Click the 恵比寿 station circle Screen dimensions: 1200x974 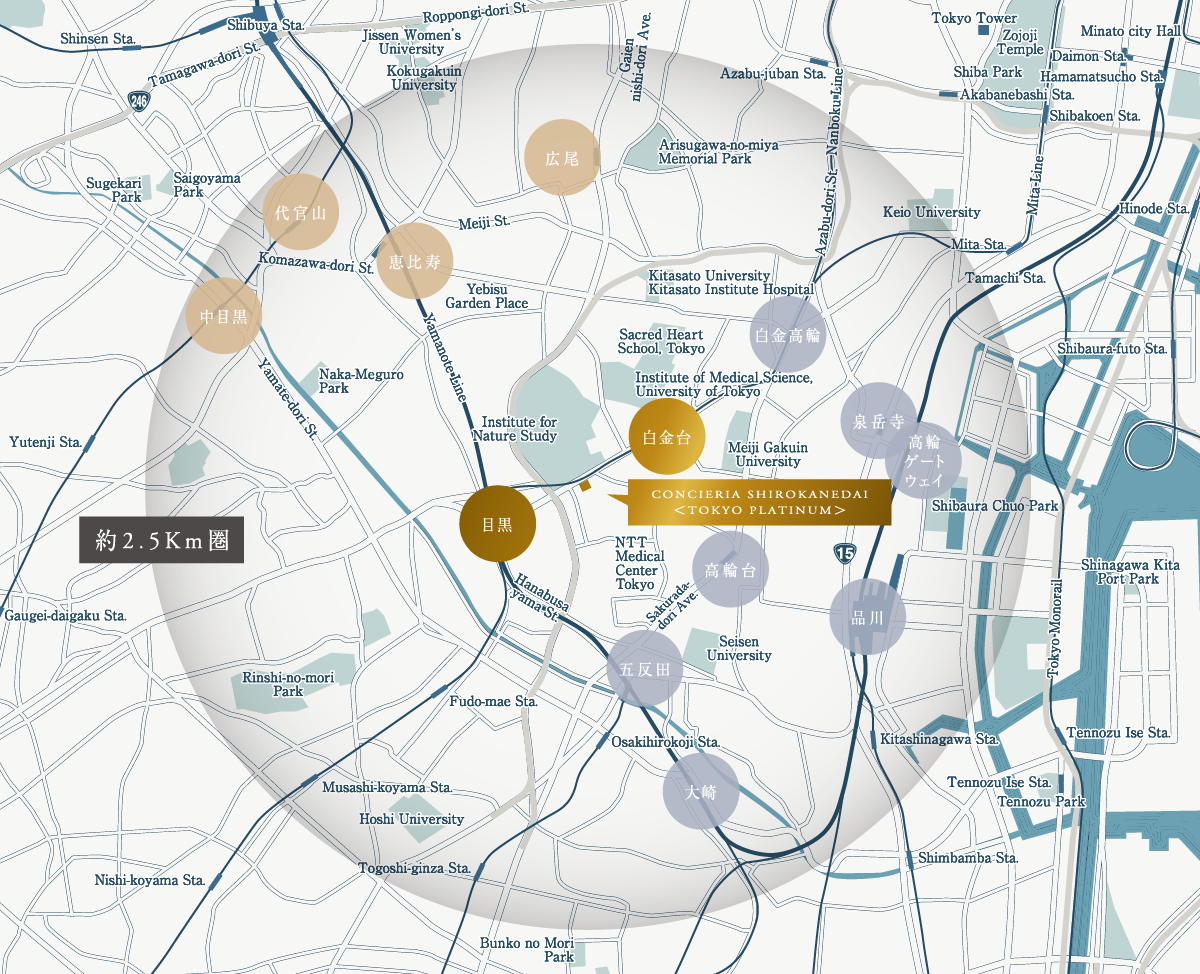point(415,263)
